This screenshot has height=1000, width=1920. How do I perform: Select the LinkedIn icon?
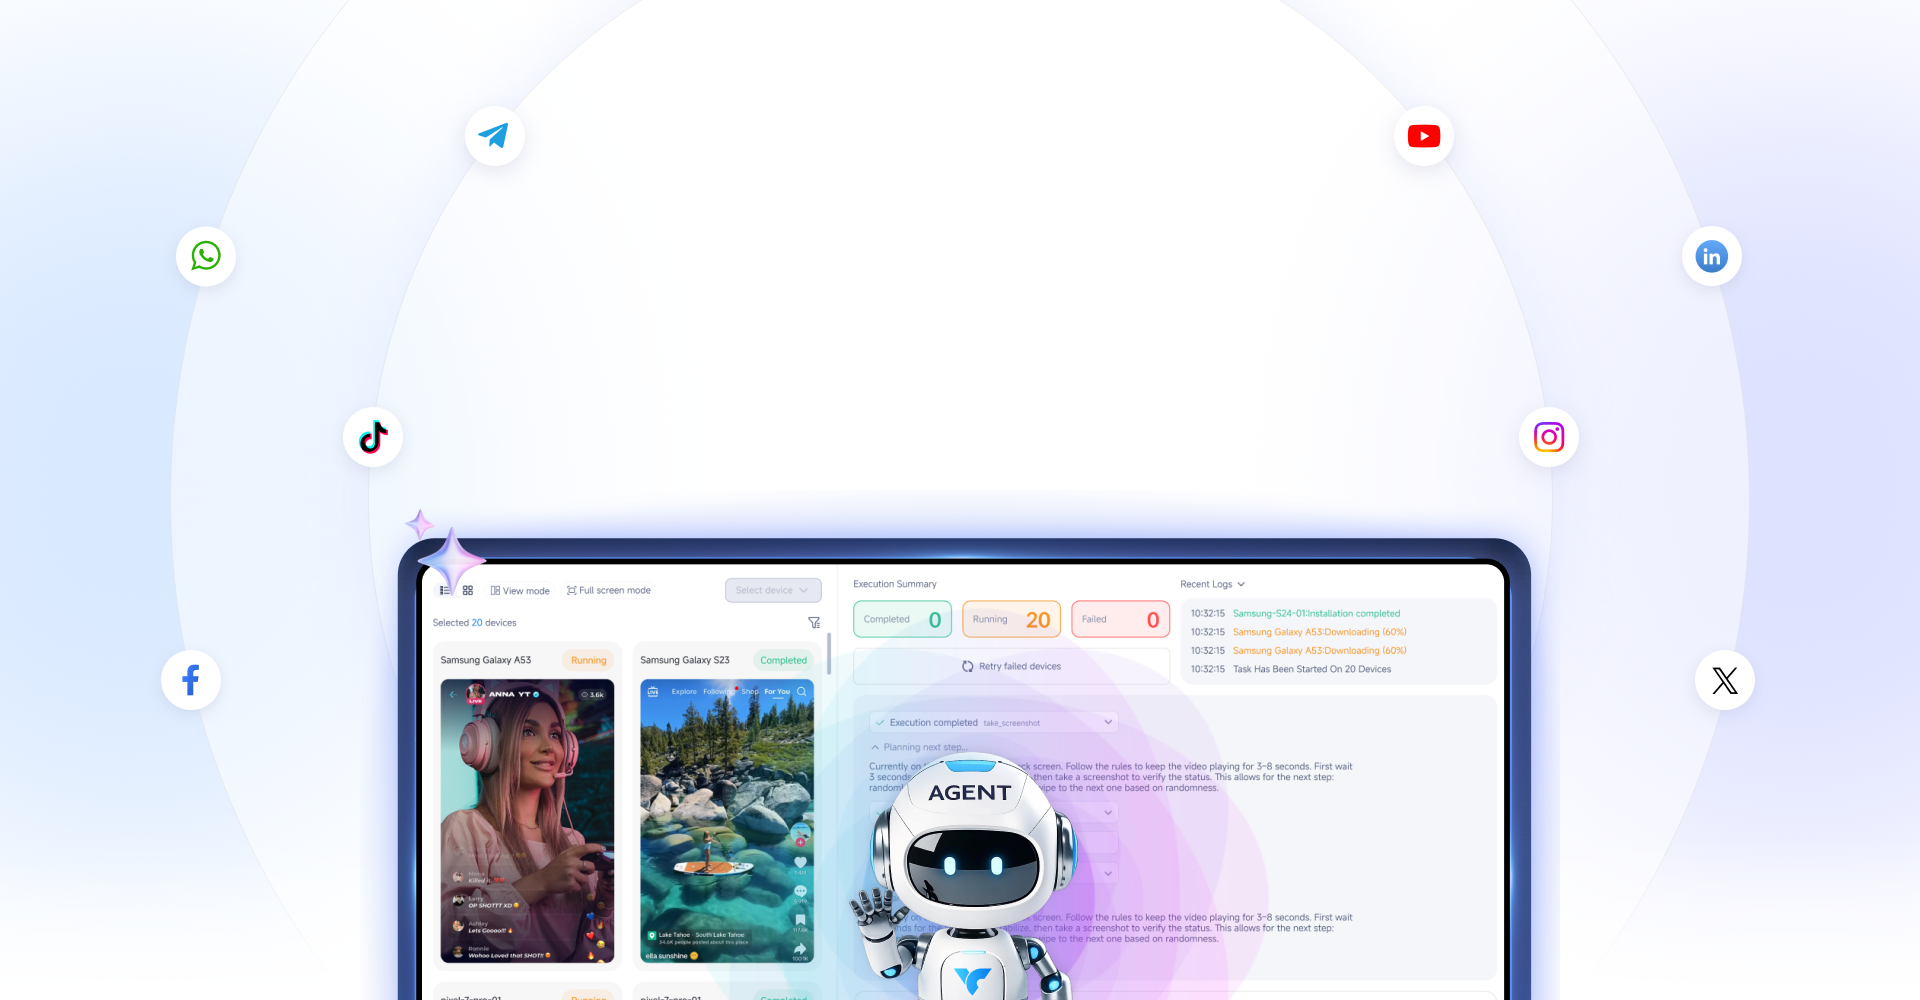[1711, 257]
